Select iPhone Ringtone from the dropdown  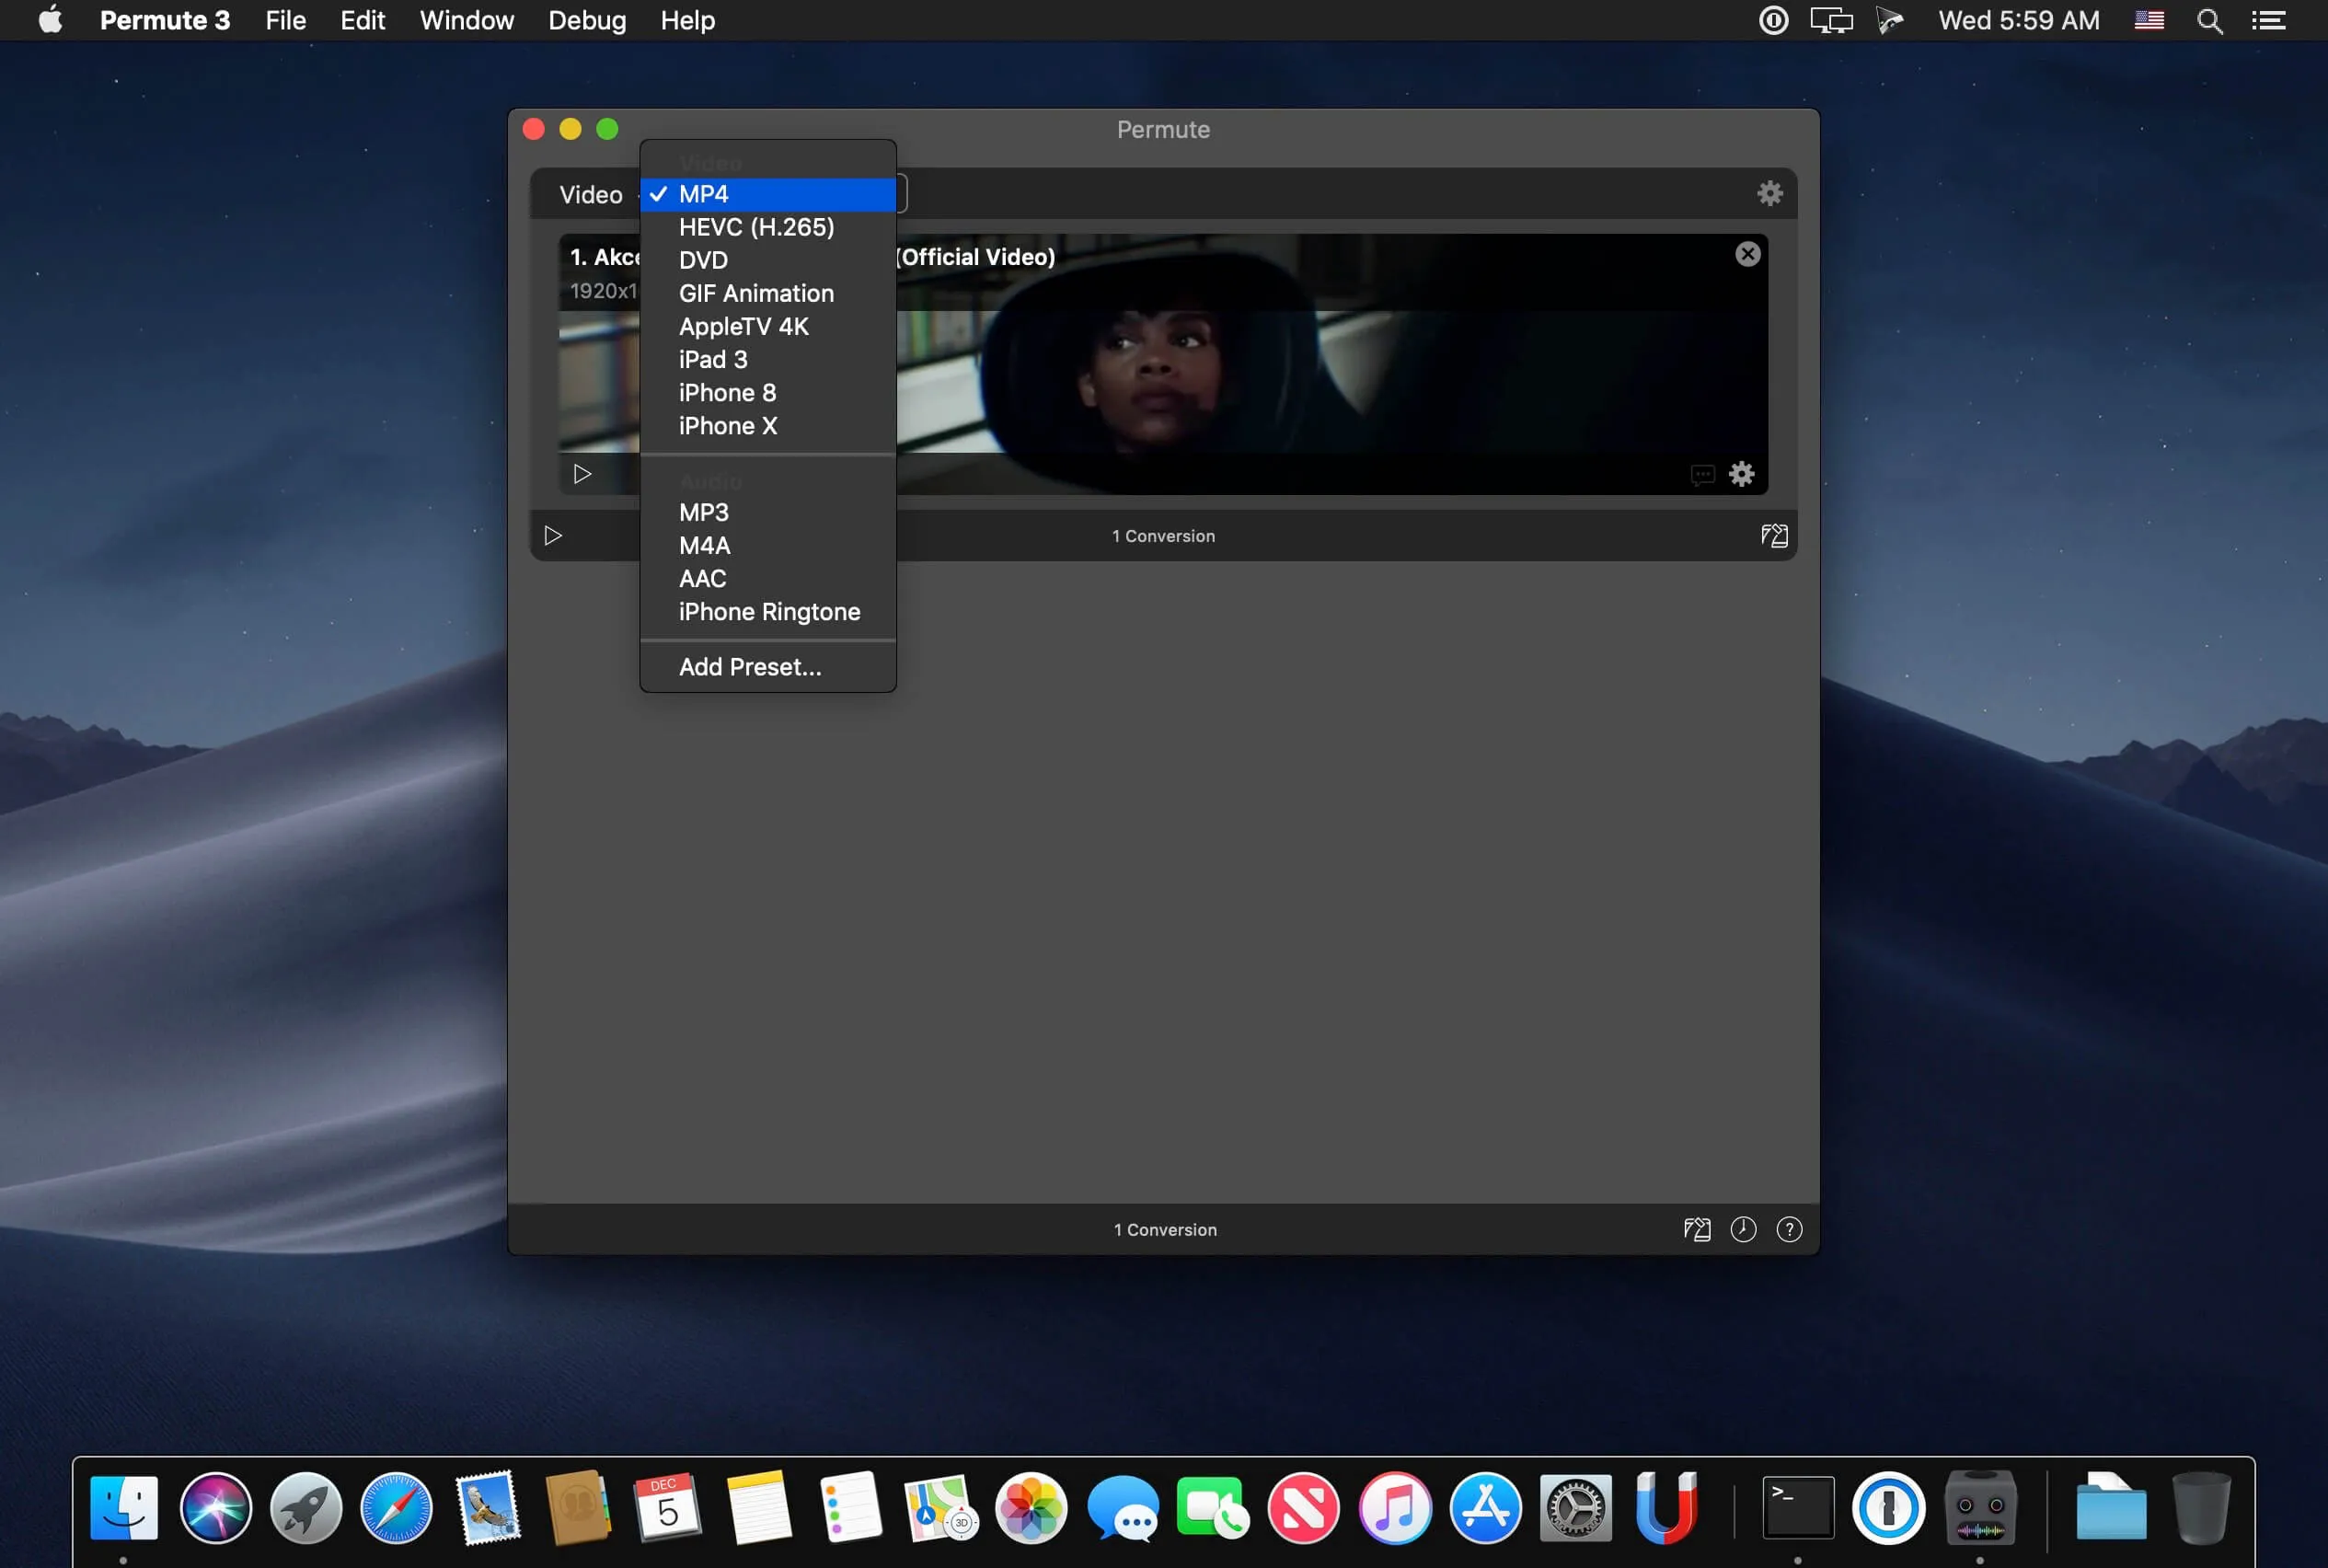768,611
